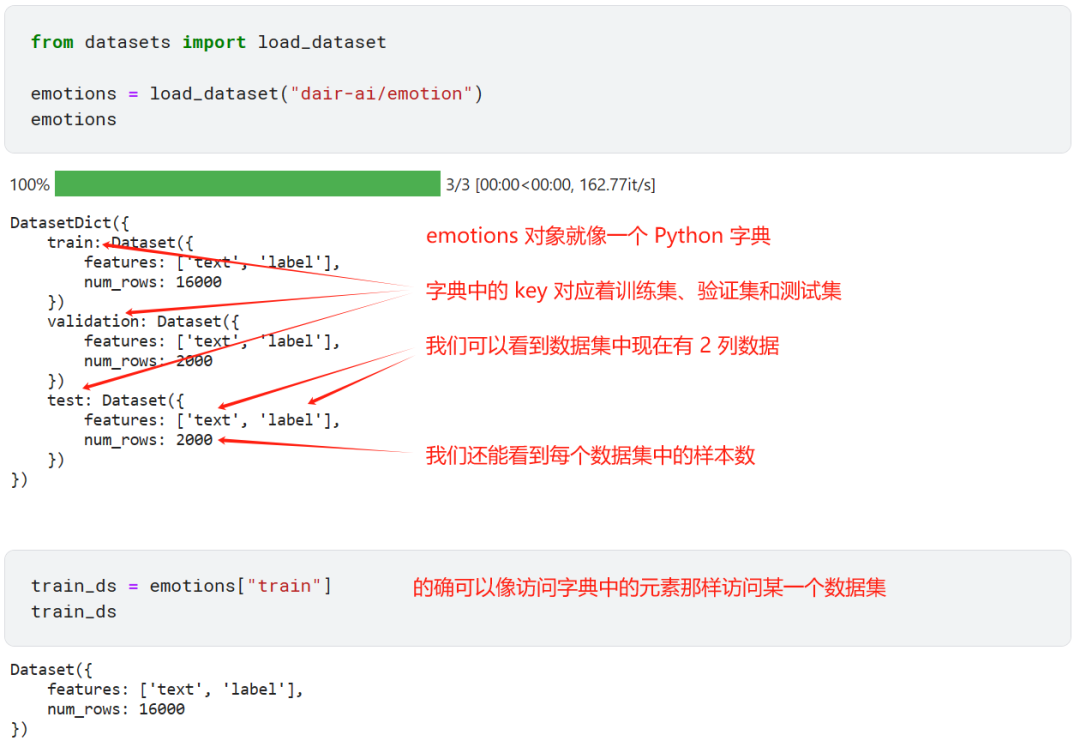Click the annotation mentioning 2 列数据
The height and width of the screenshot is (747, 1080).
point(603,345)
